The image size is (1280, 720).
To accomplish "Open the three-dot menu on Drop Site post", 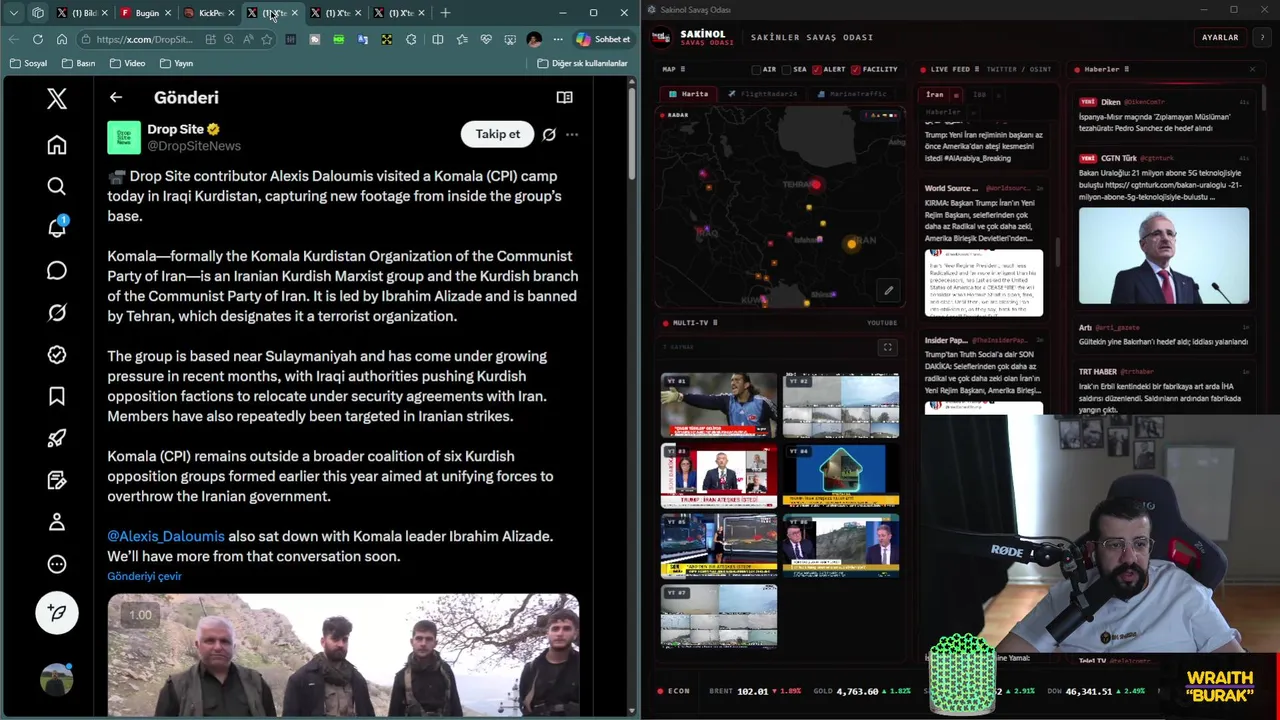I will pos(572,134).
